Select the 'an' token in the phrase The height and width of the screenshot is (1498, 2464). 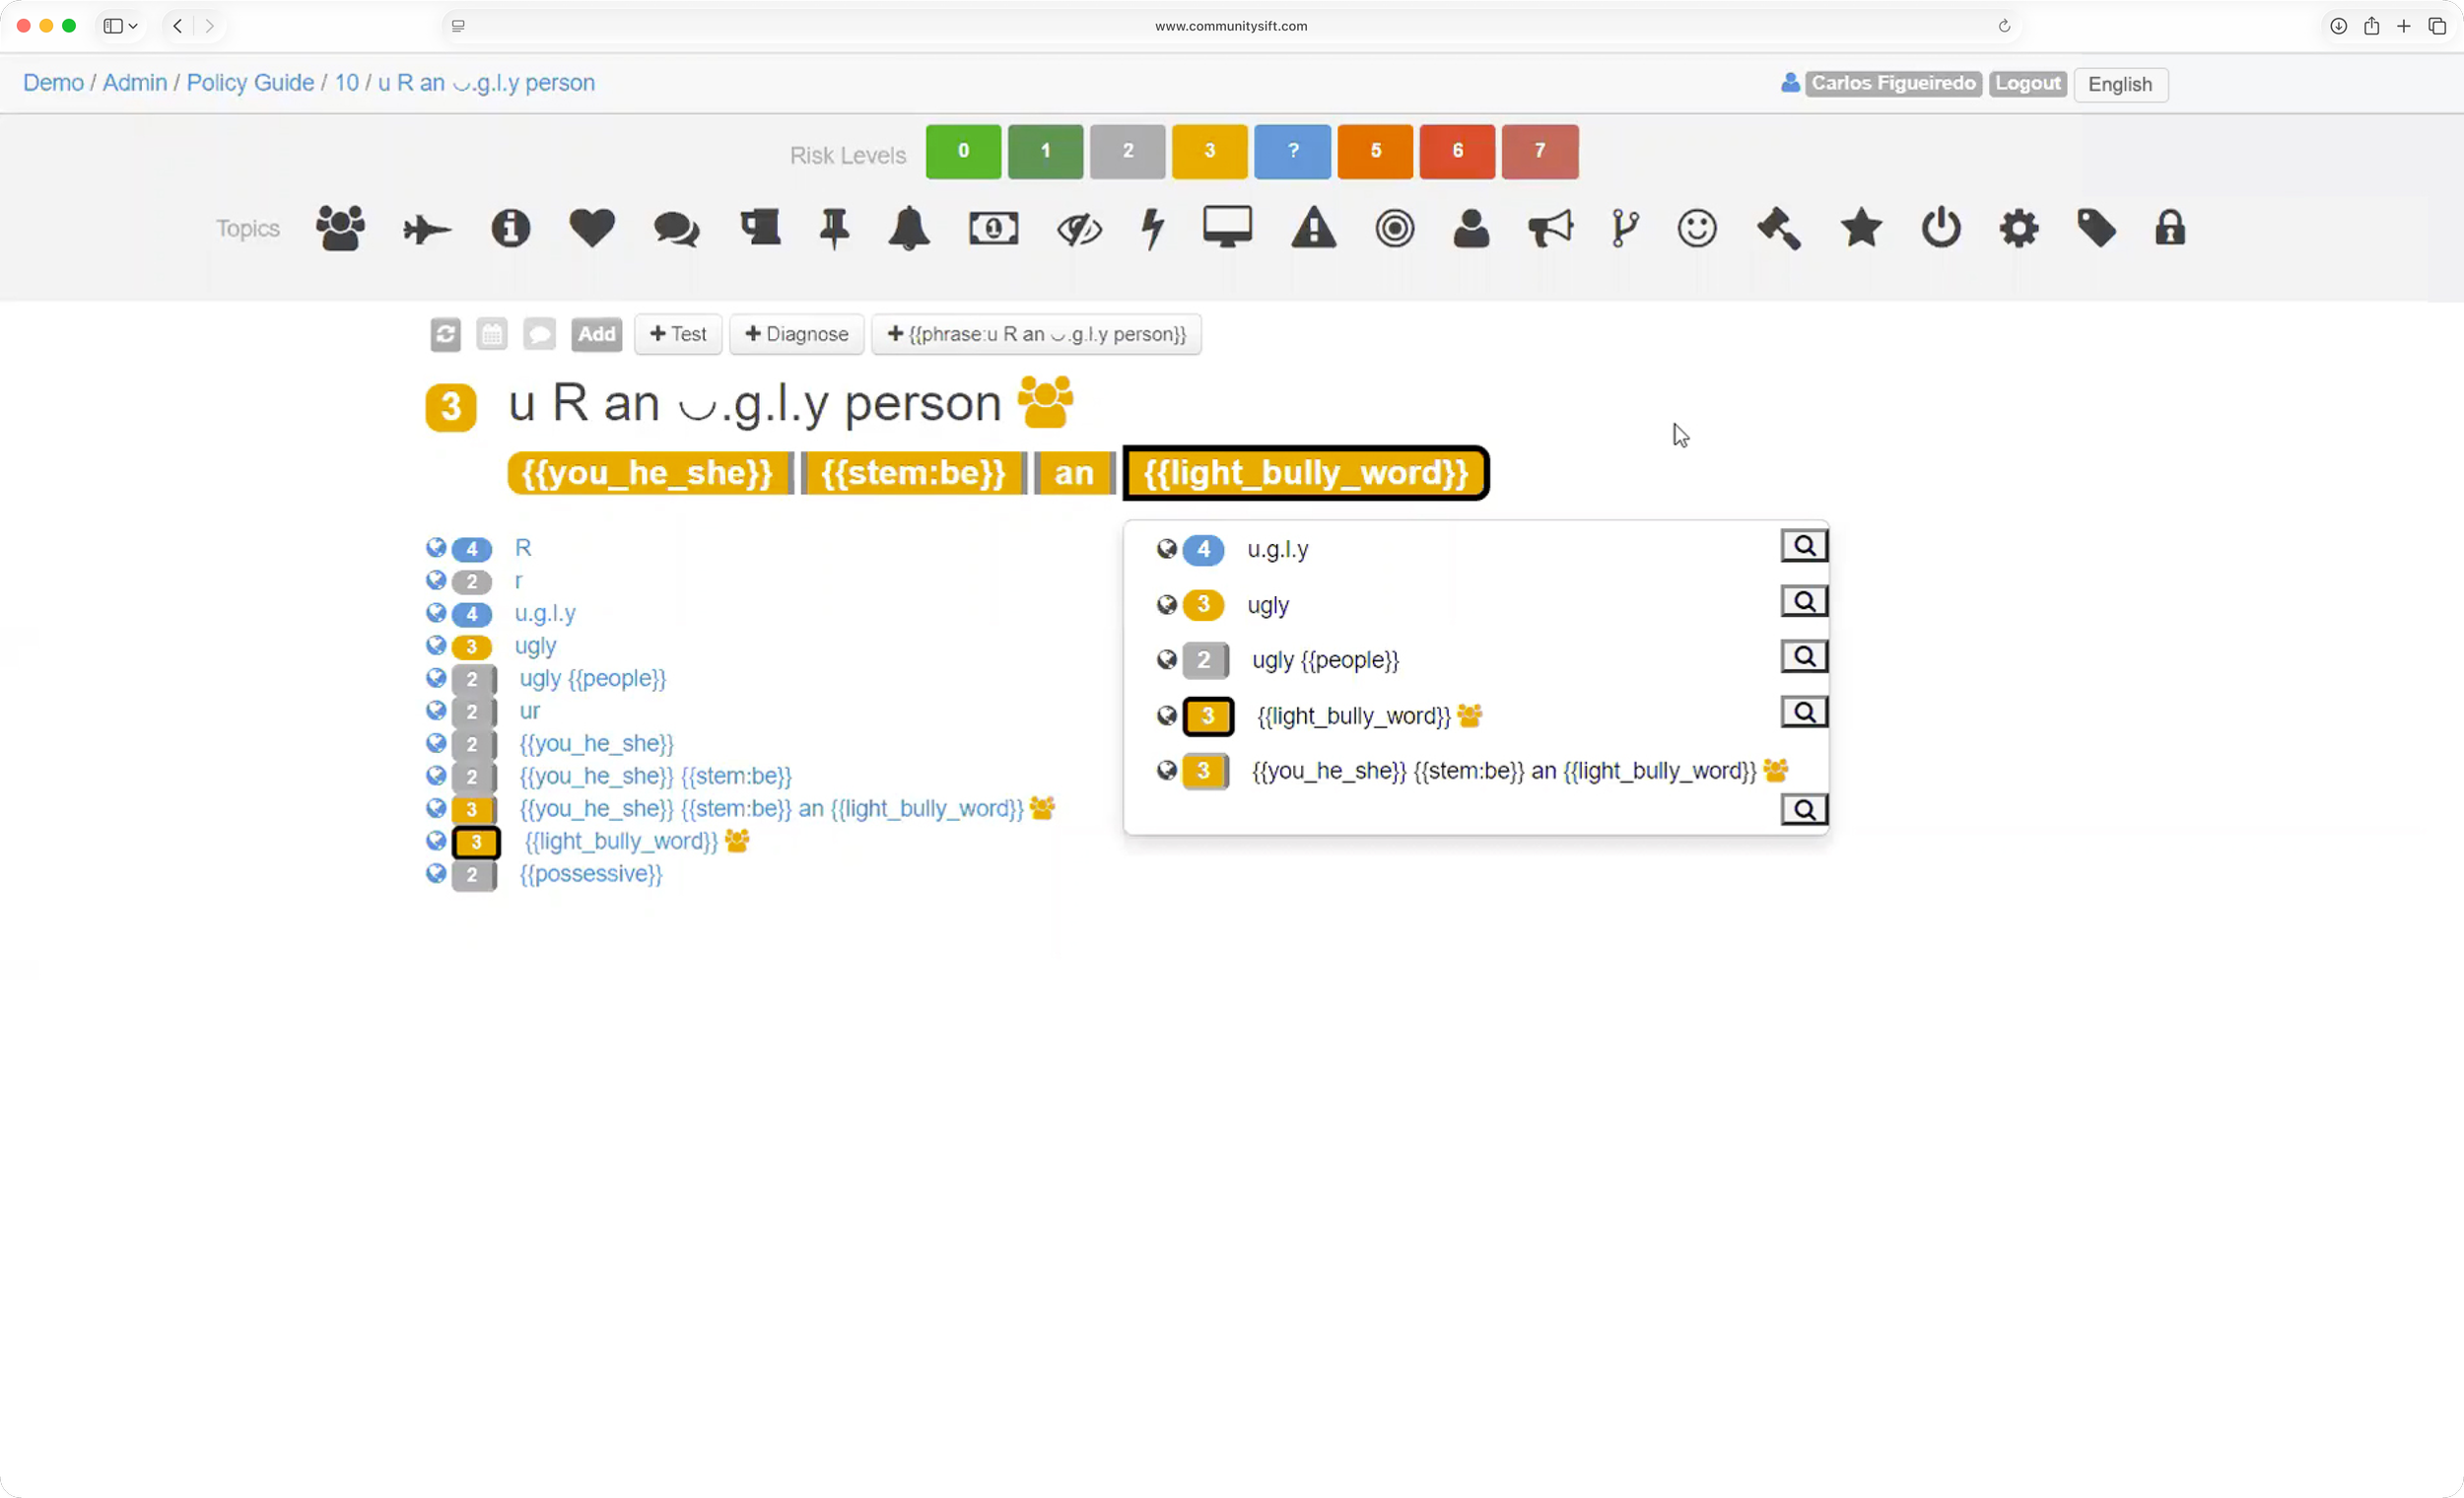coord(1074,473)
